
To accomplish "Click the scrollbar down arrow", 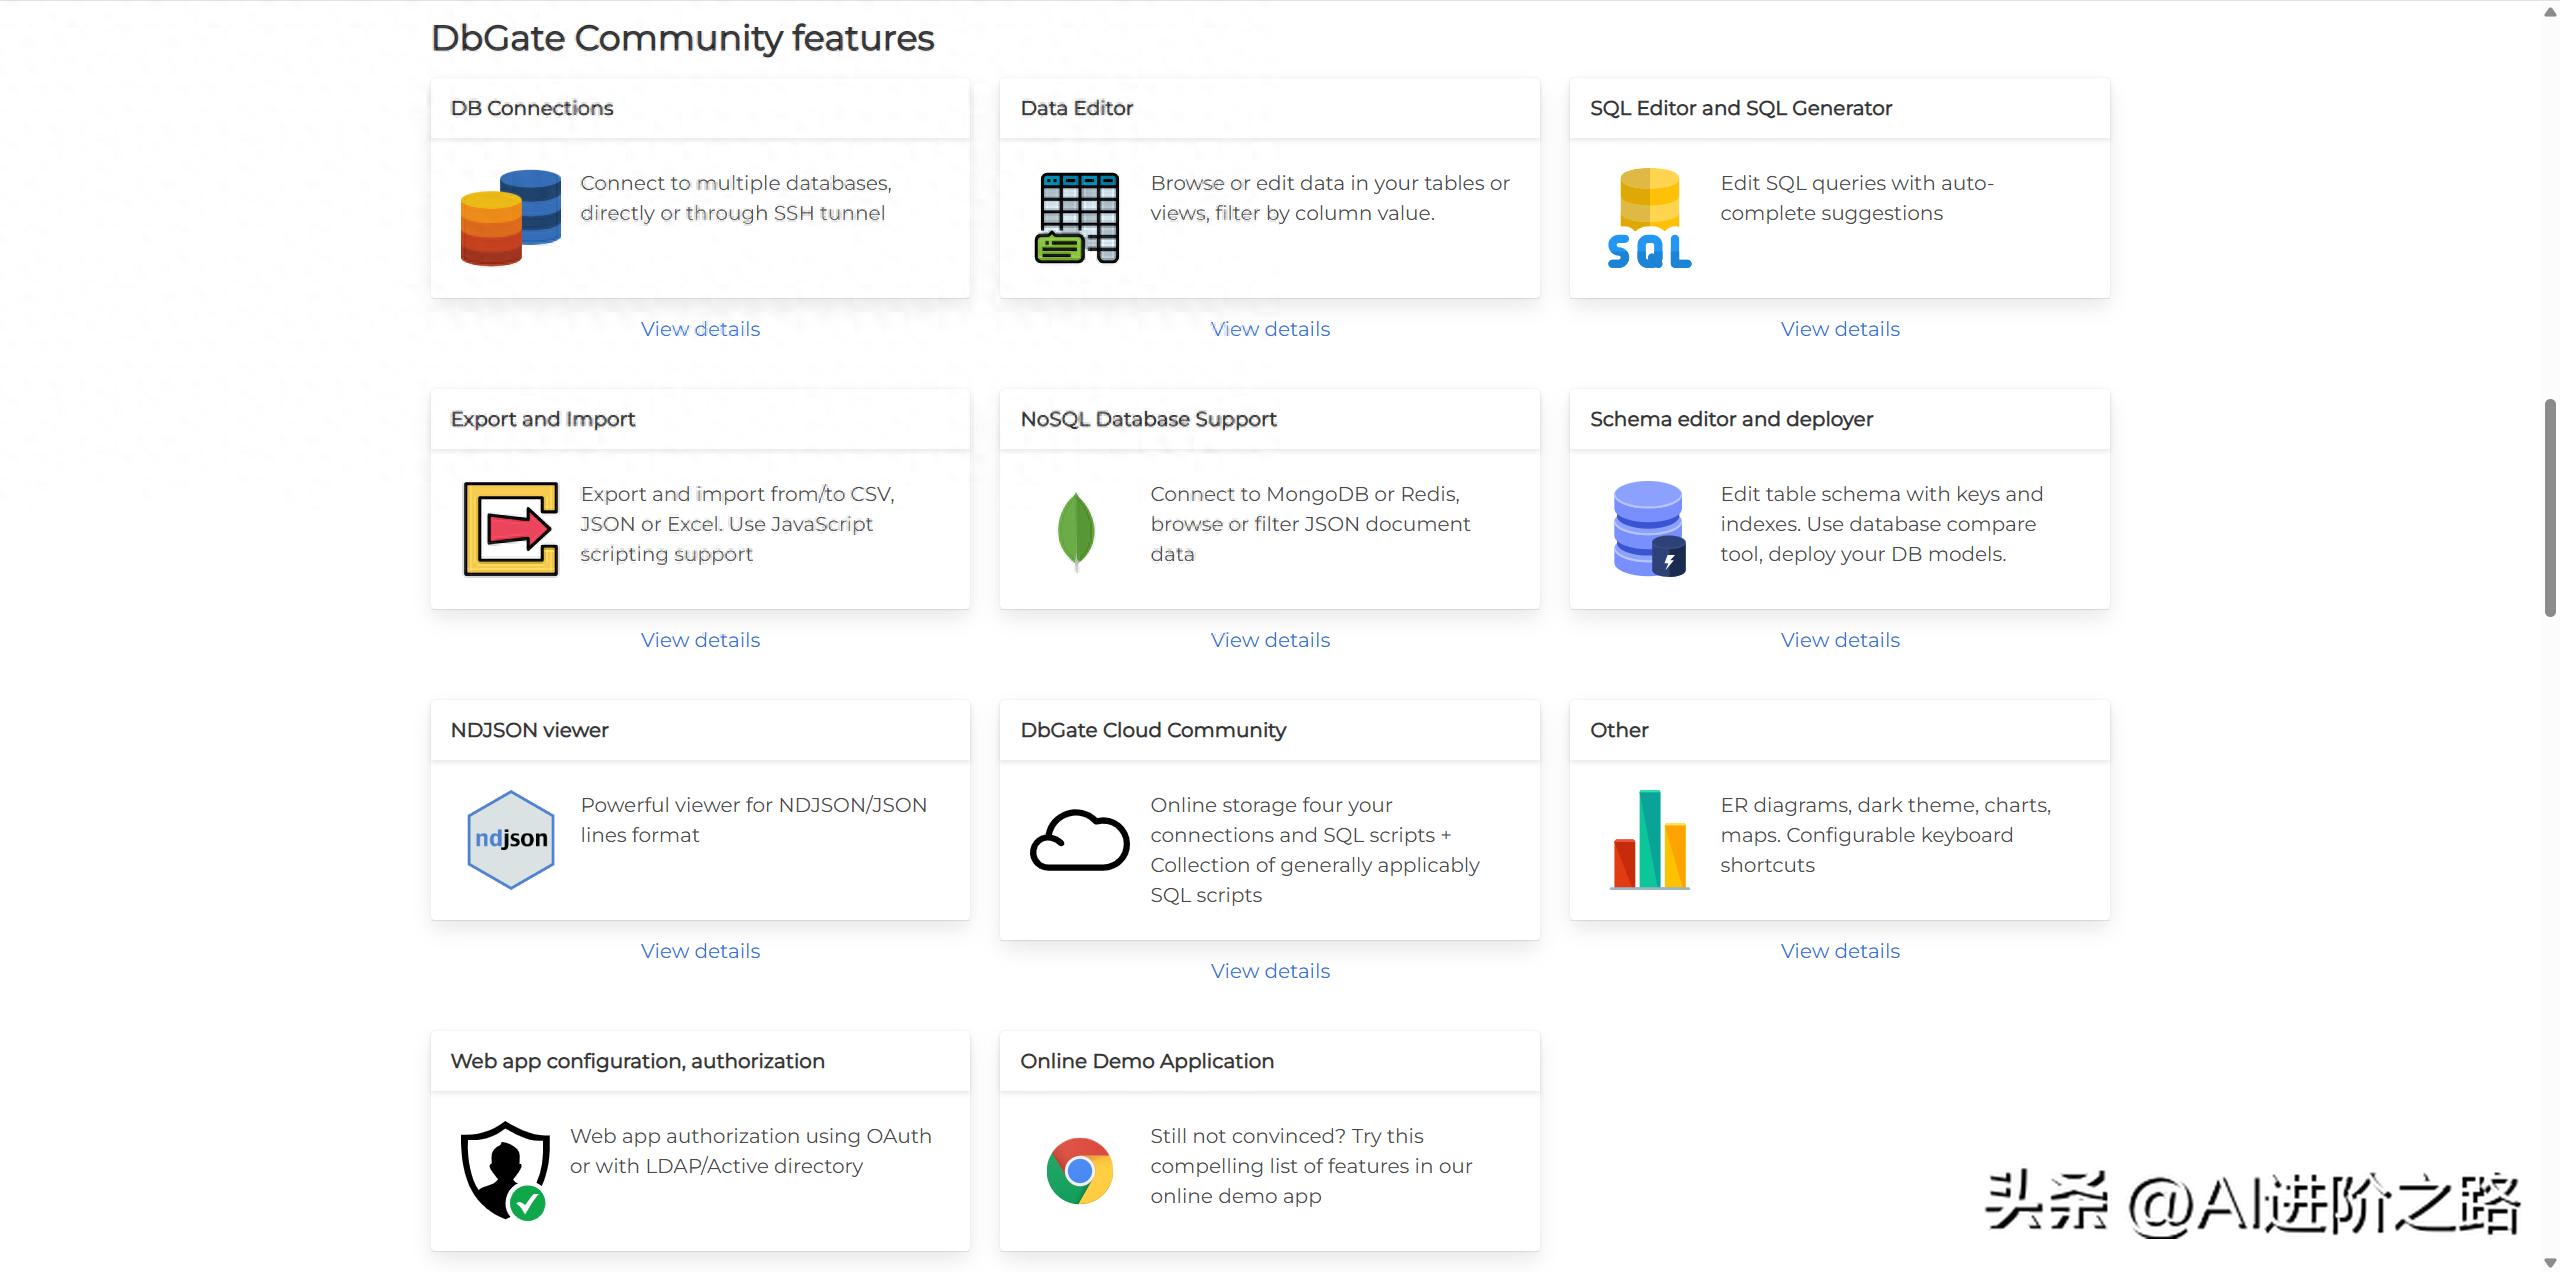I will click(x=2550, y=1262).
